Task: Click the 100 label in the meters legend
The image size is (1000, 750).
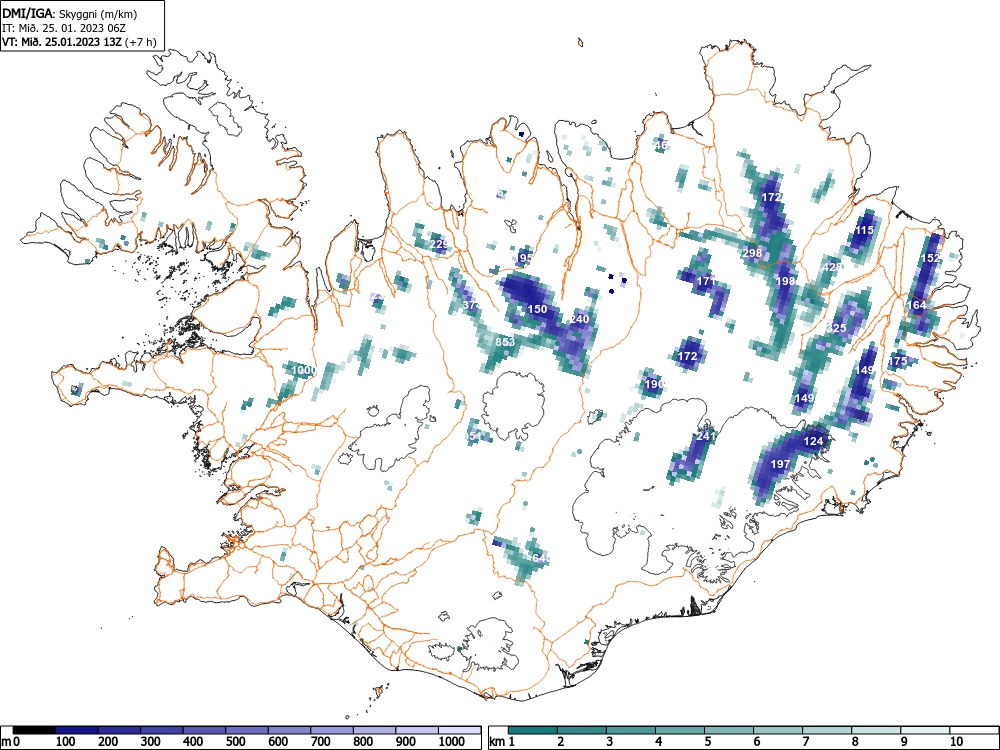Action: pos(66,741)
